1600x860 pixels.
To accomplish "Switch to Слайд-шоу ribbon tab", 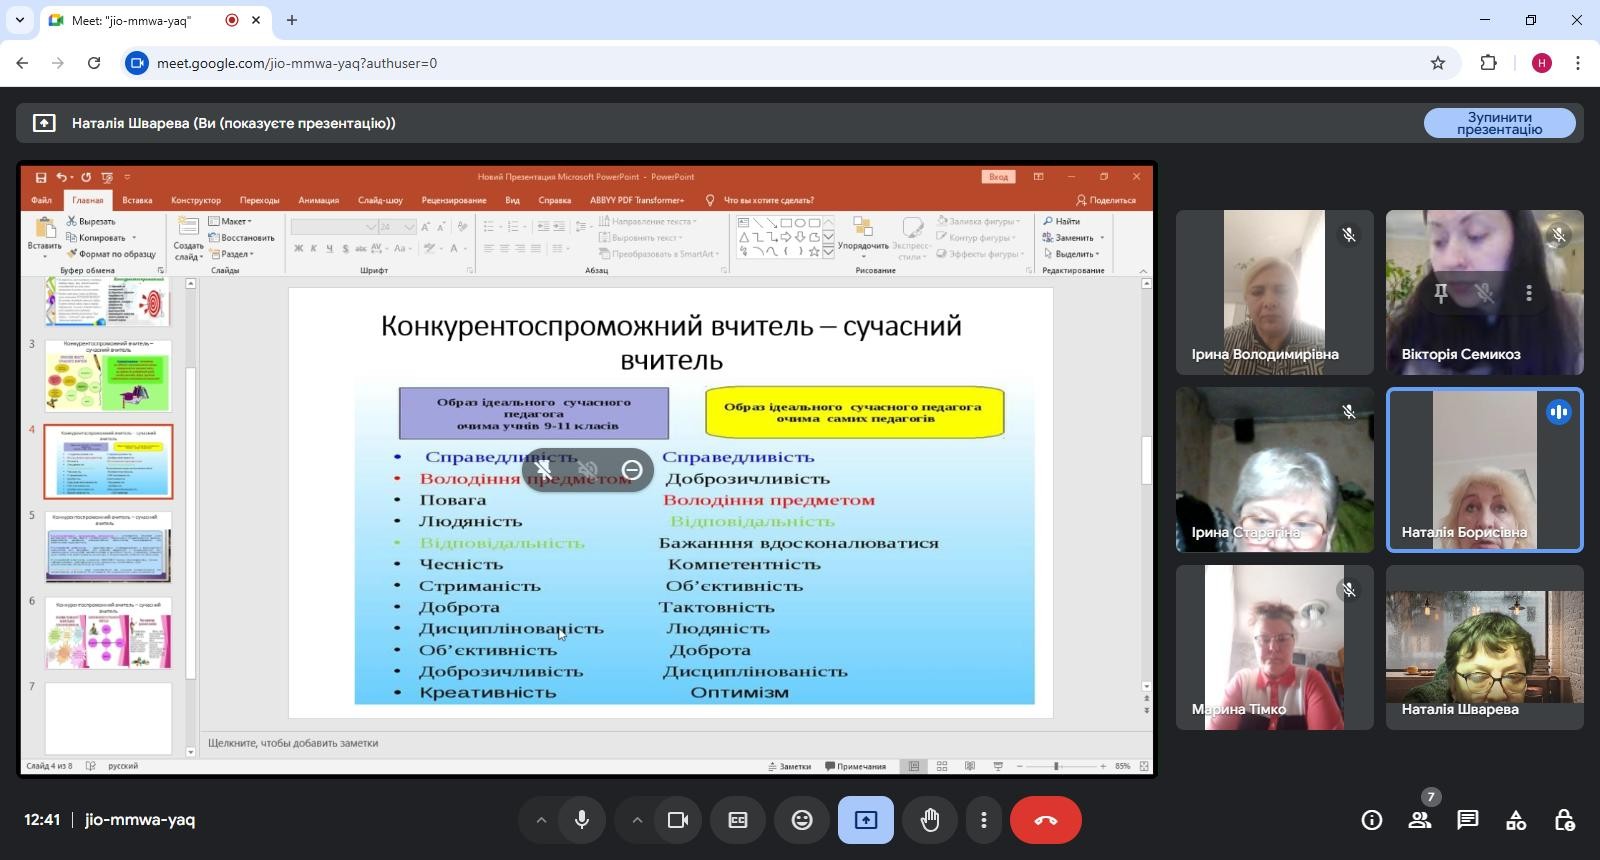I will click(x=380, y=200).
